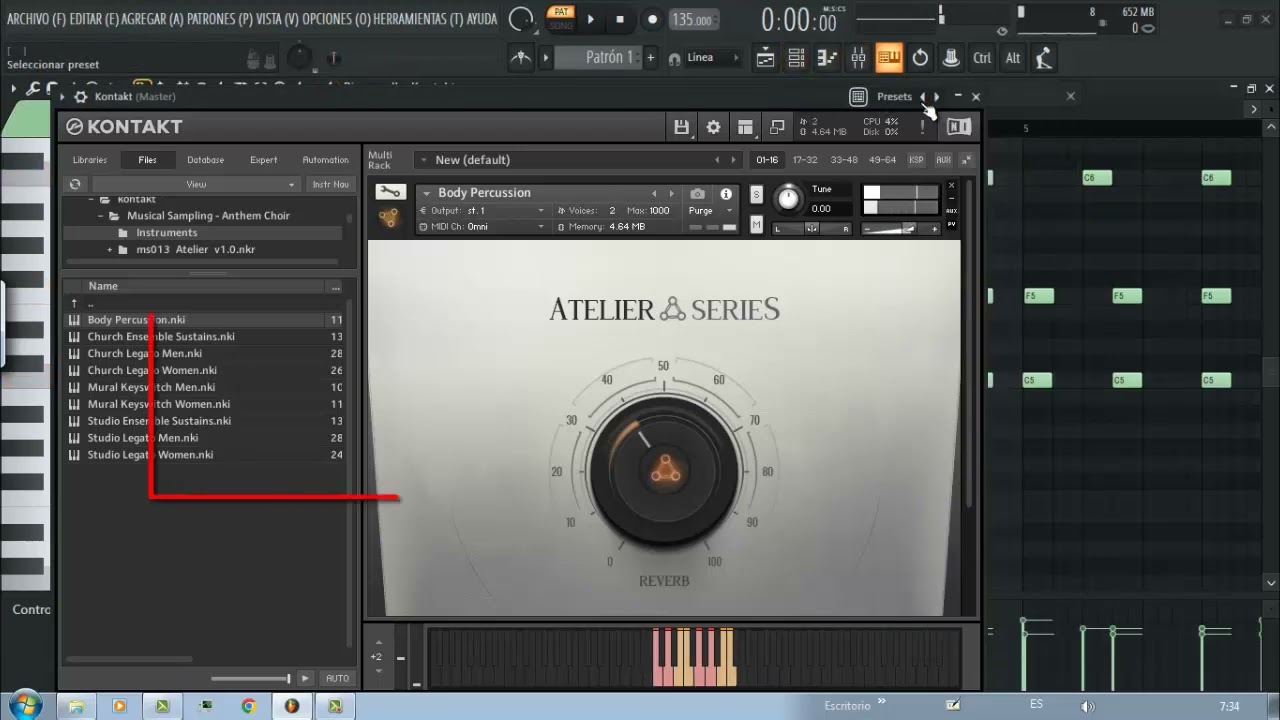Open the FL Studio channel rack
The width and height of the screenshot is (1280, 720).
tap(796, 58)
